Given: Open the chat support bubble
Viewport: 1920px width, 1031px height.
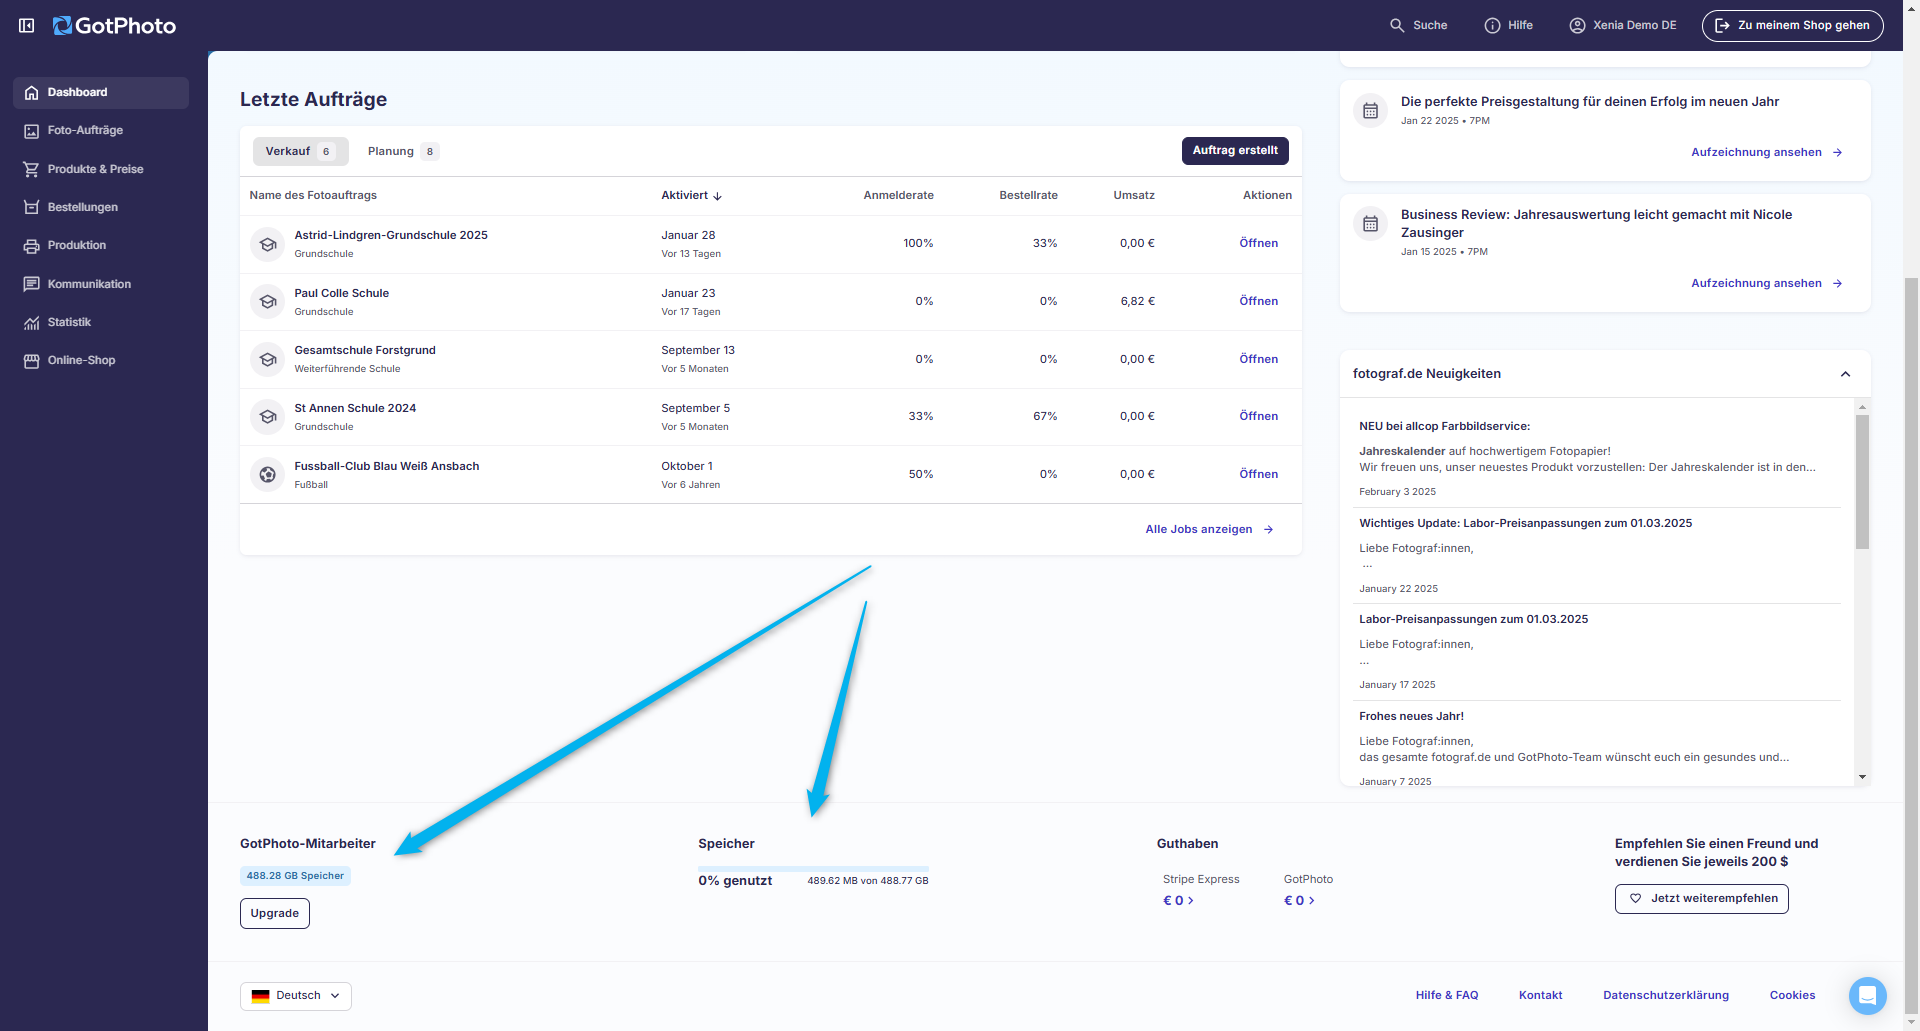Looking at the screenshot, I should [x=1867, y=996].
